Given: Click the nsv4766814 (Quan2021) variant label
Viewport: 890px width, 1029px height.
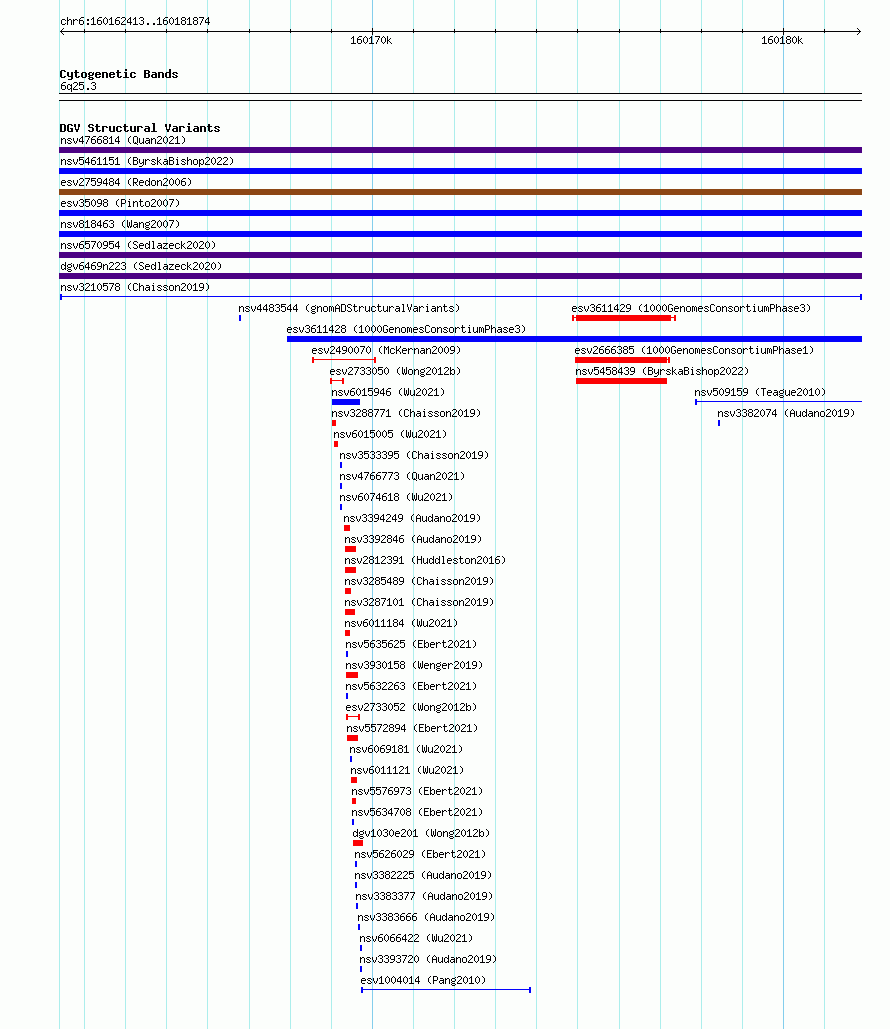Looking at the screenshot, I should [123, 140].
